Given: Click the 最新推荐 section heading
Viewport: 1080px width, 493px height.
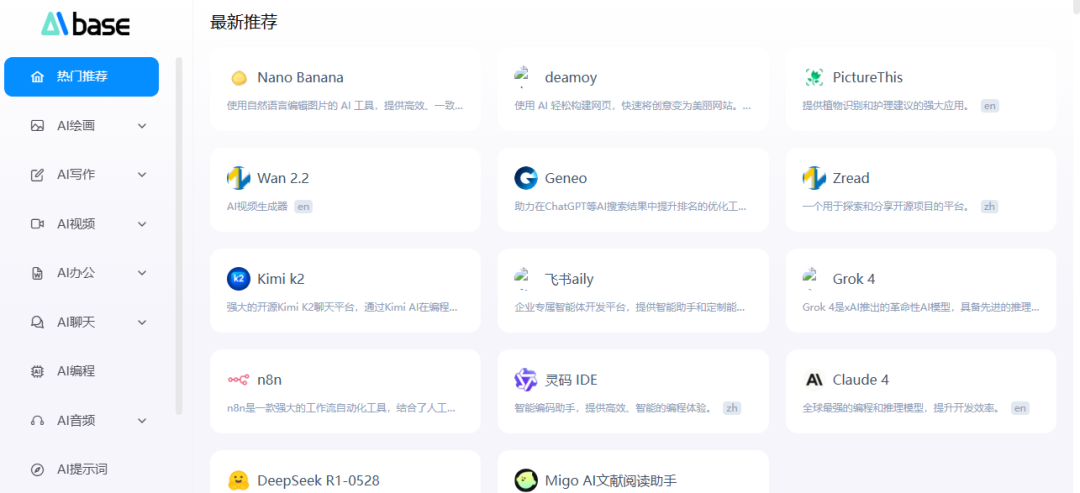Looking at the screenshot, I should 244,22.
